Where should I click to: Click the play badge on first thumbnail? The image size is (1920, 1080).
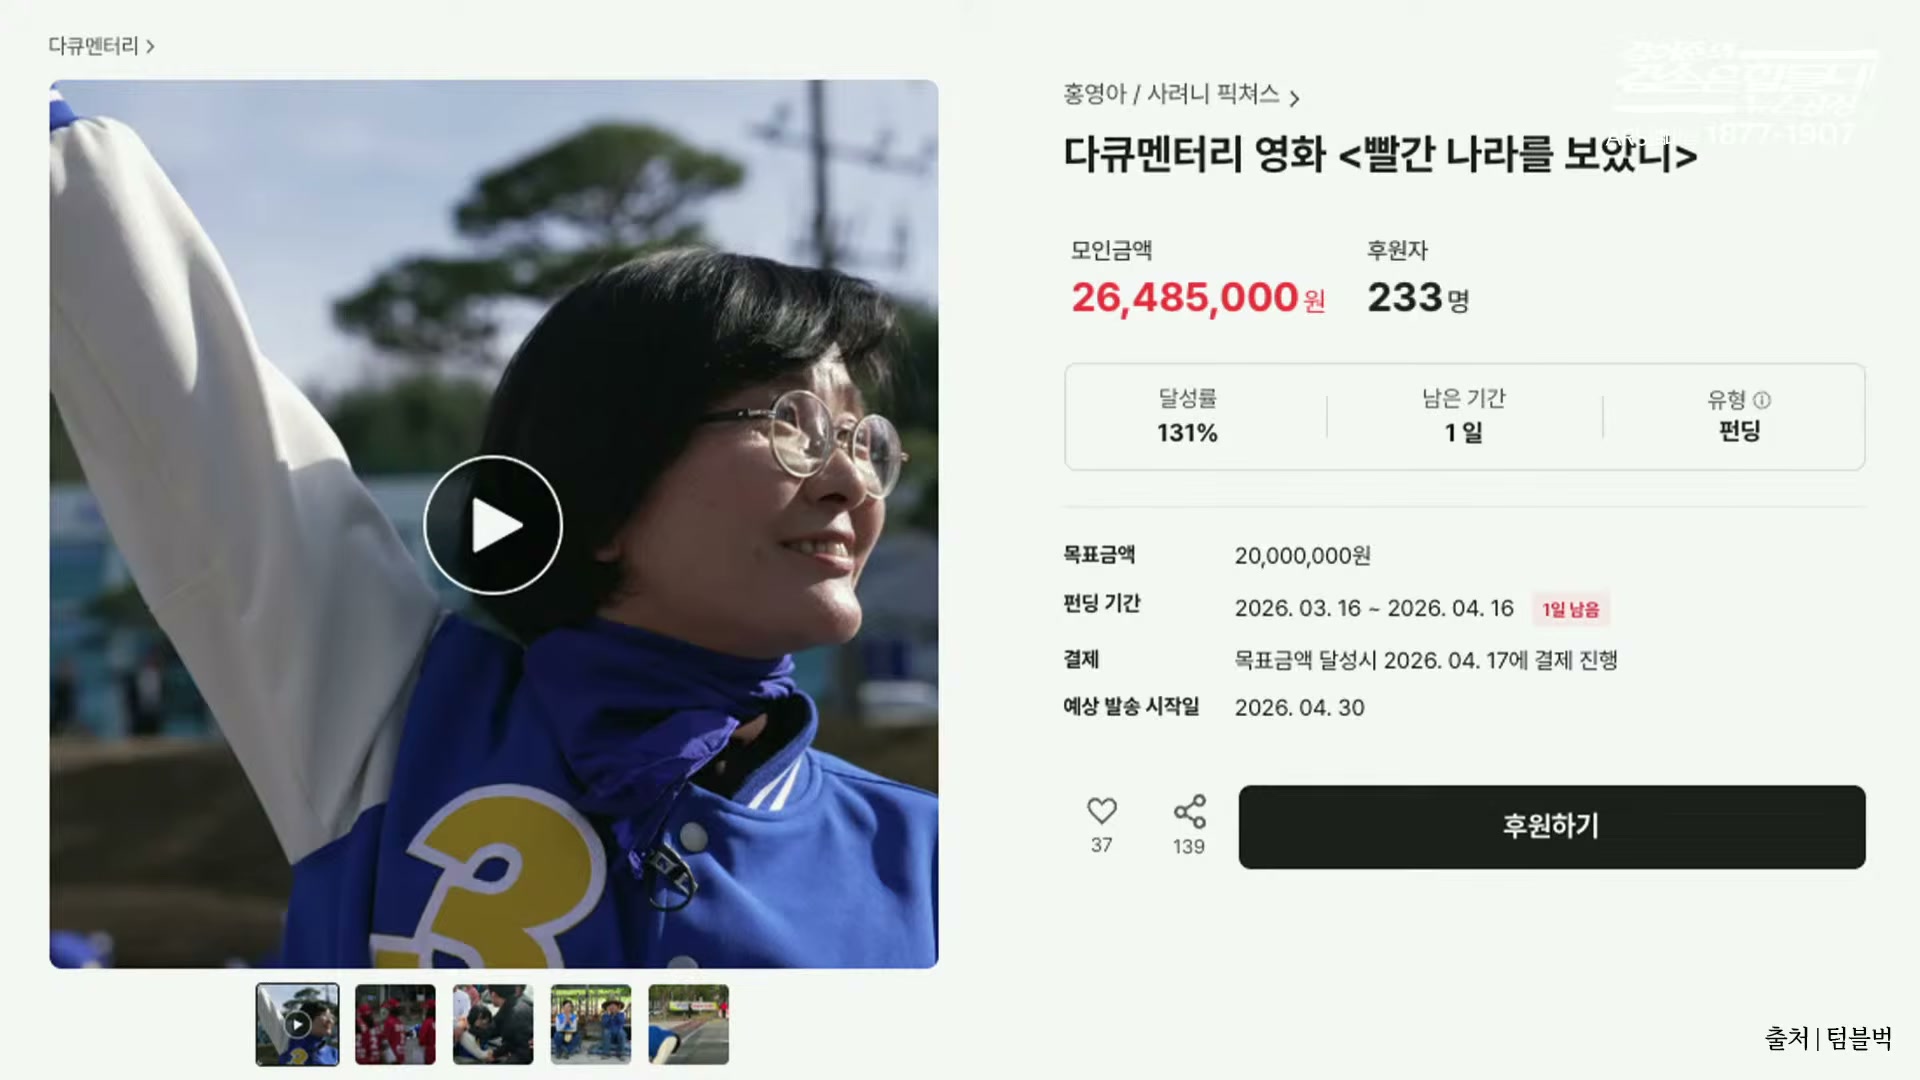(x=297, y=1024)
